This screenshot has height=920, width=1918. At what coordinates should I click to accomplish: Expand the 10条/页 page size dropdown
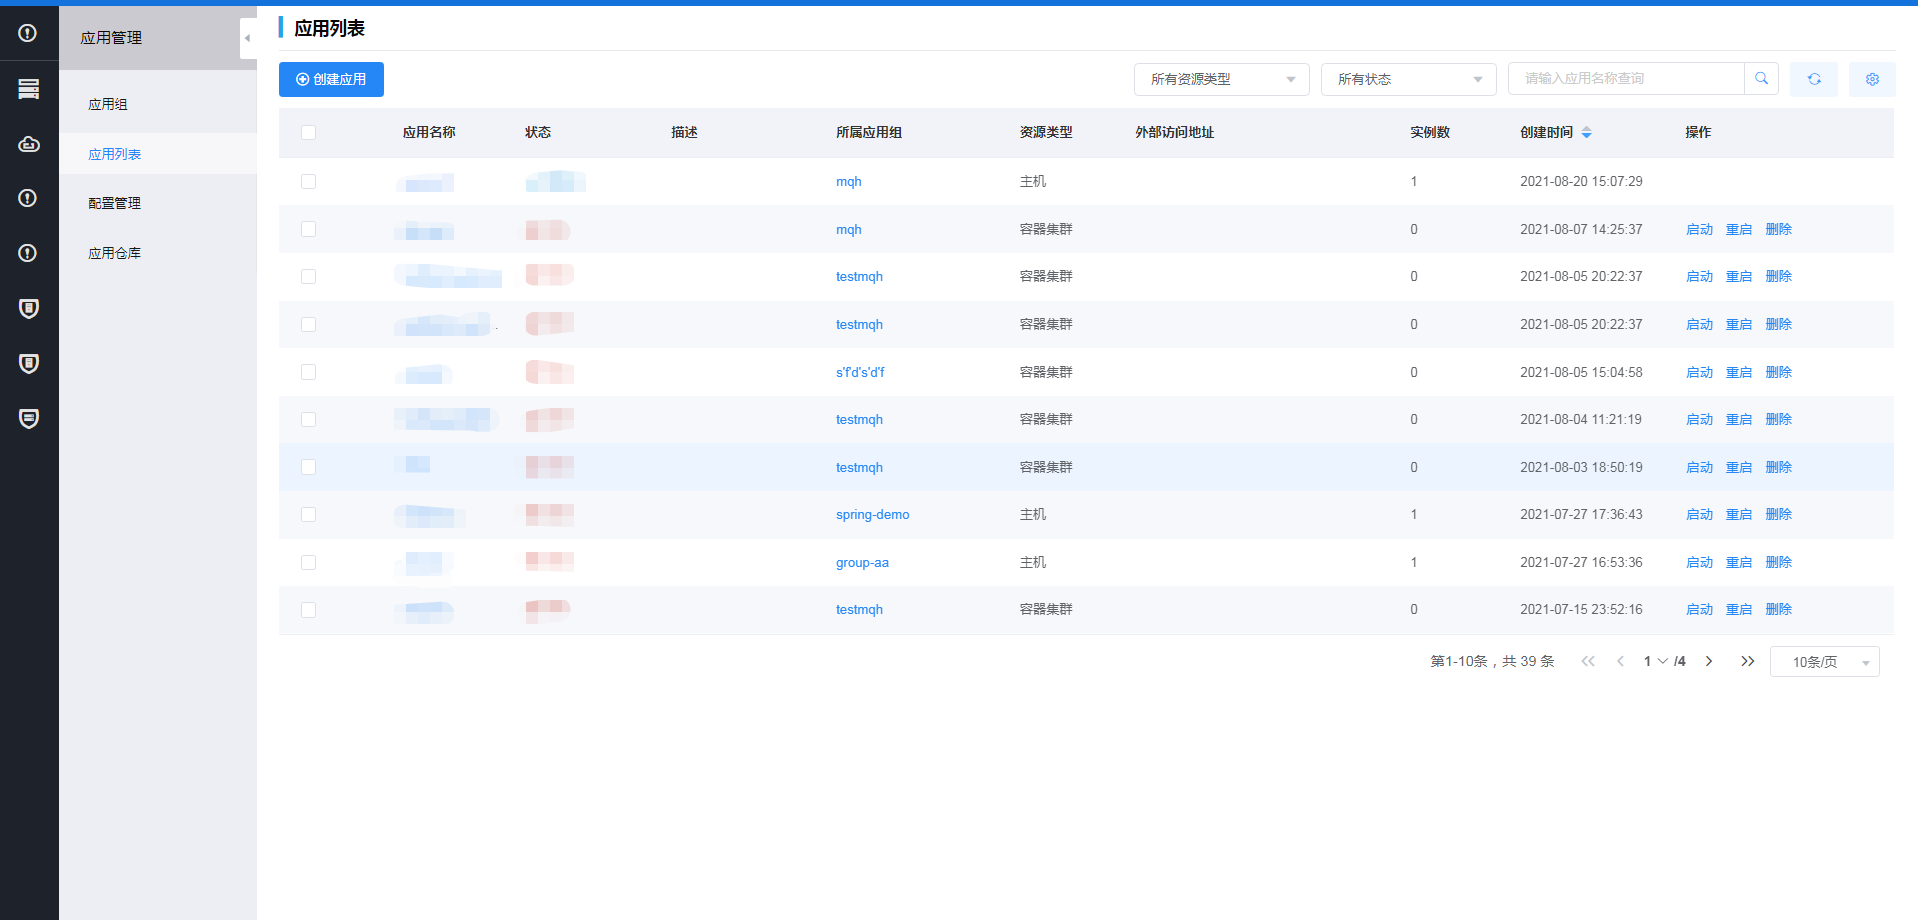(x=1824, y=662)
